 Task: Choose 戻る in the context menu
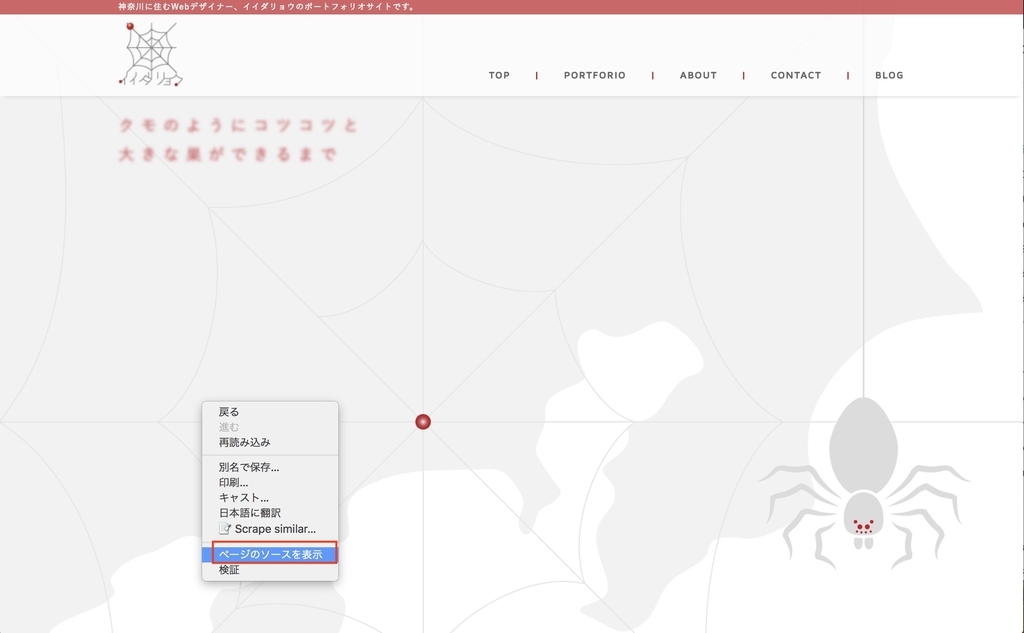click(270, 412)
